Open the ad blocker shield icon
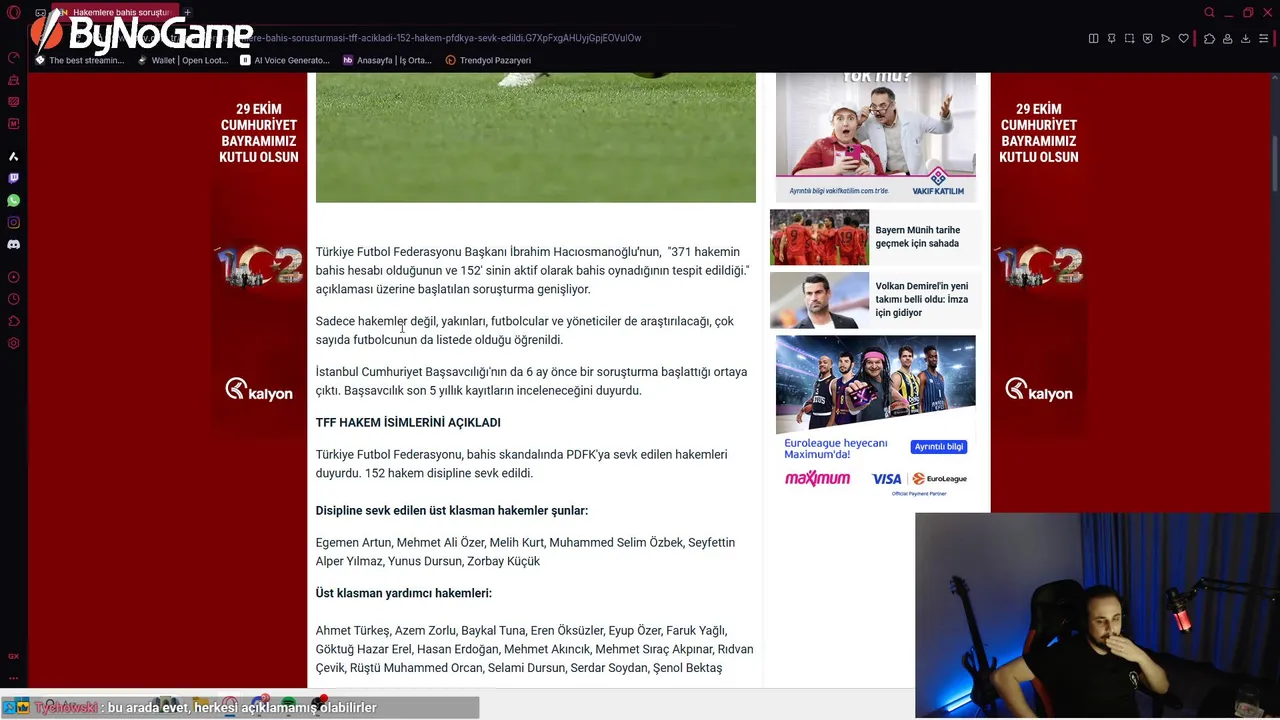Viewport: 1280px width, 720px height. point(1147,38)
